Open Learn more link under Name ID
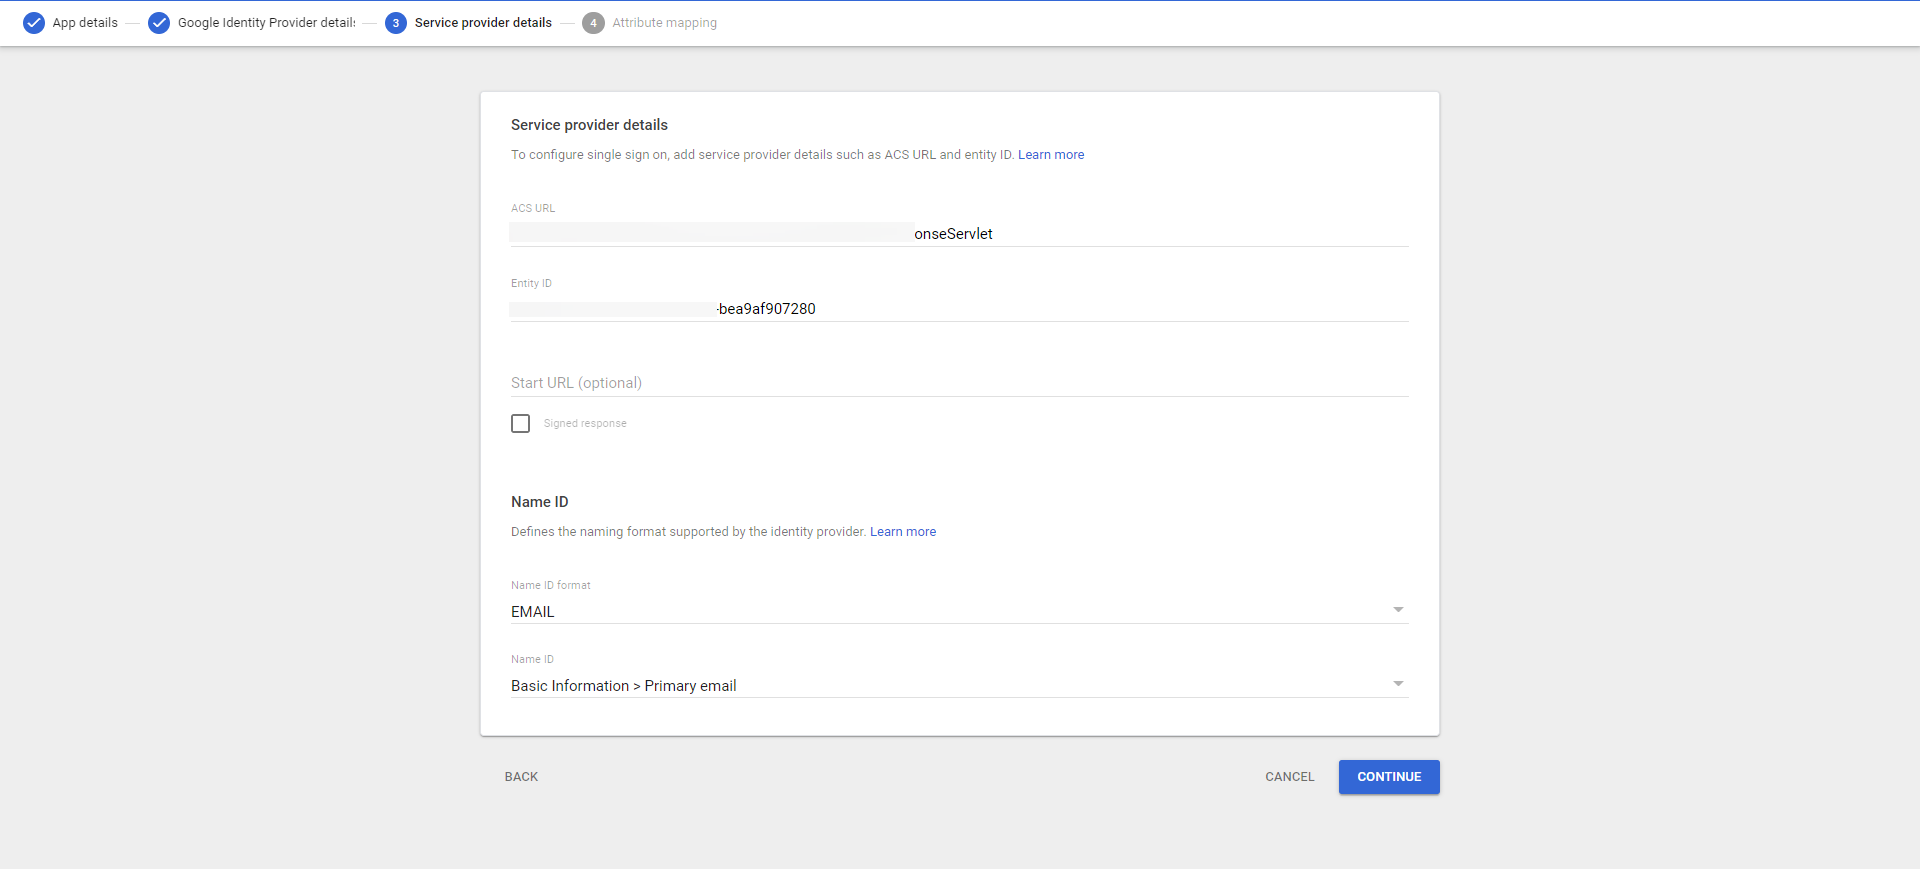Viewport: 1920px width, 869px height. pyautogui.click(x=903, y=532)
